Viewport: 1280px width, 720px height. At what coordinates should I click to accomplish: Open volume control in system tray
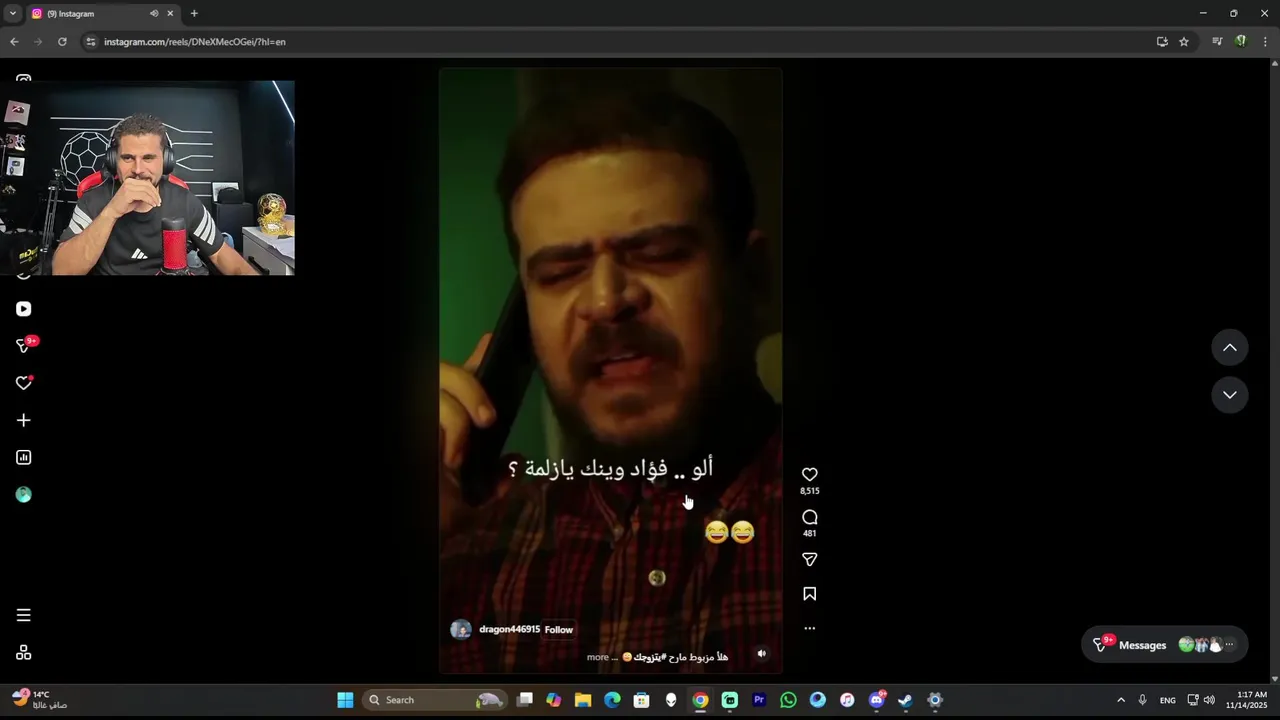click(1209, 700)
